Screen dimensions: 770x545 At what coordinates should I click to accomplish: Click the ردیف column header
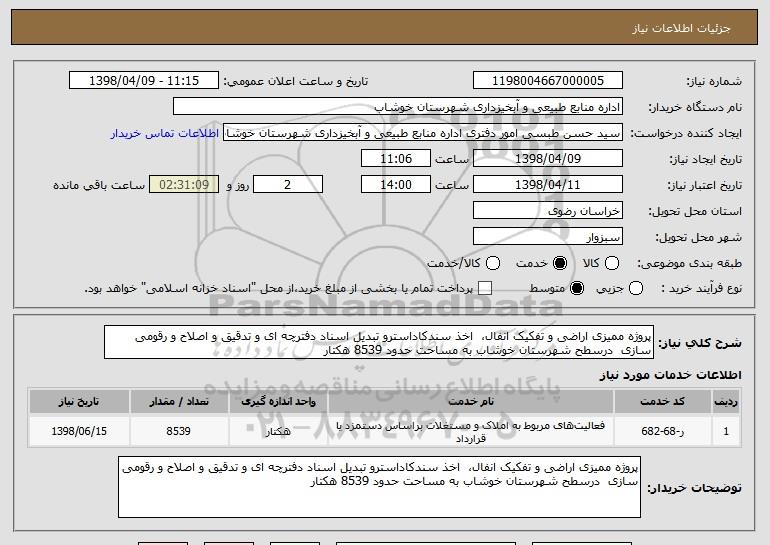point(726,402)
